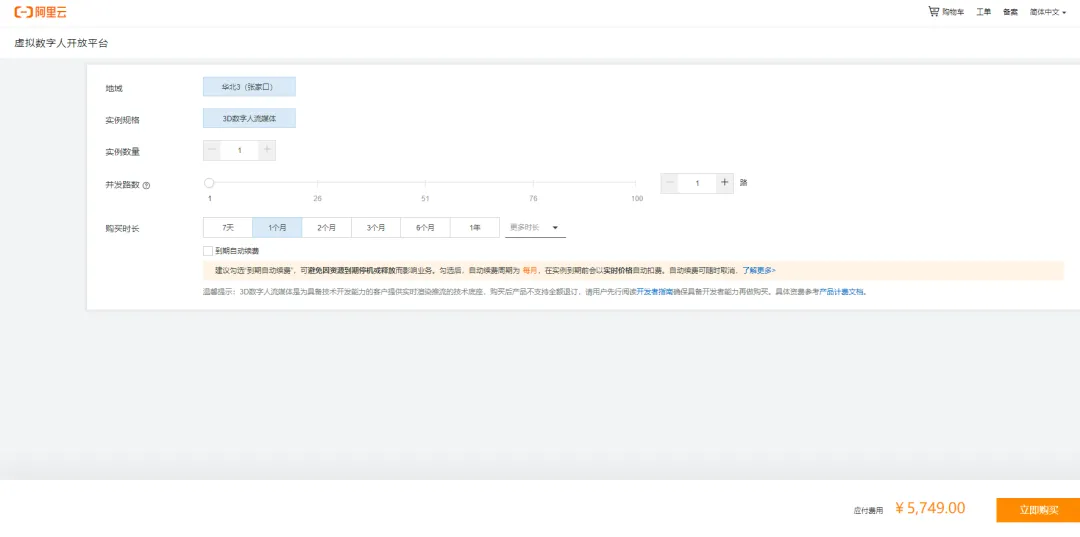Click the 工单 menu item

click(984, 12)
